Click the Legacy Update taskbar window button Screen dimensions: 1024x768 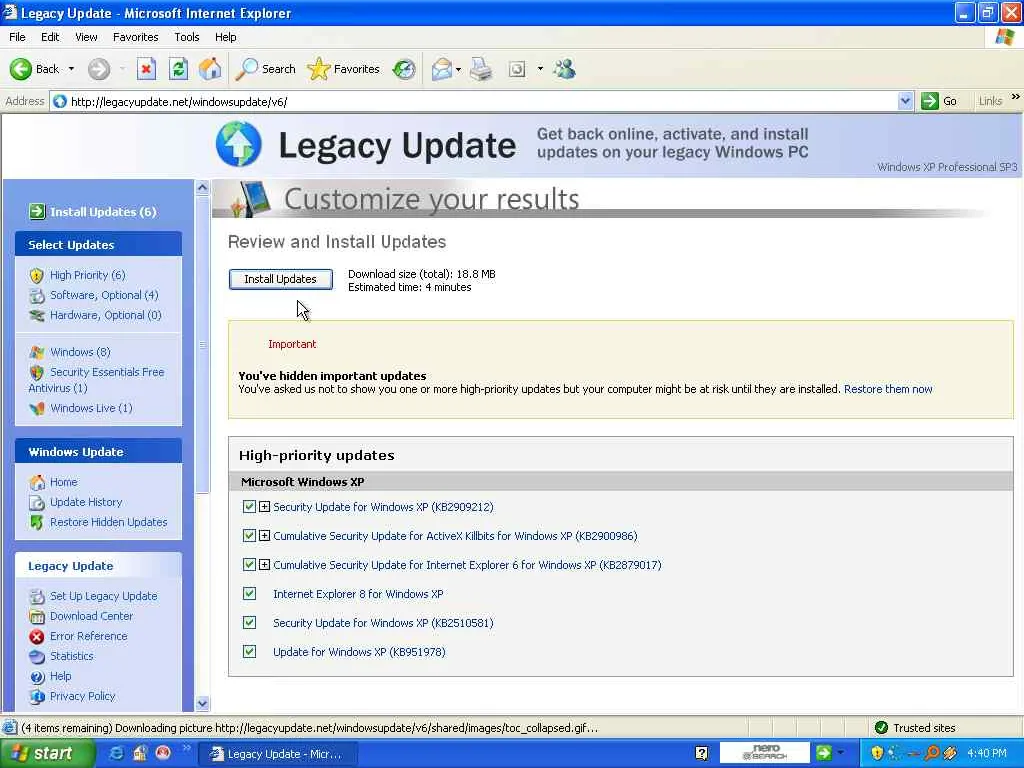coord(276,754)
